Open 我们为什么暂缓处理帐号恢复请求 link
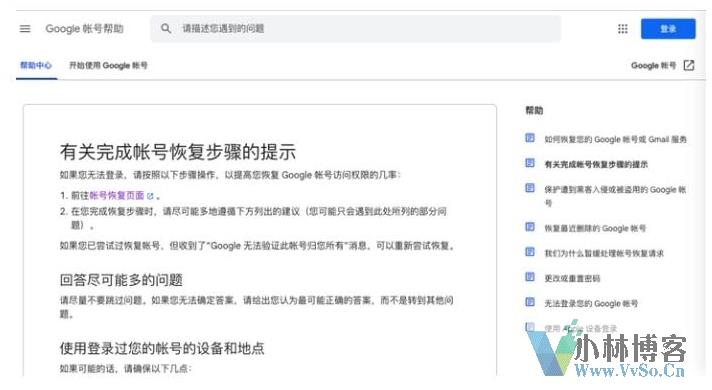 coord(604,253)
